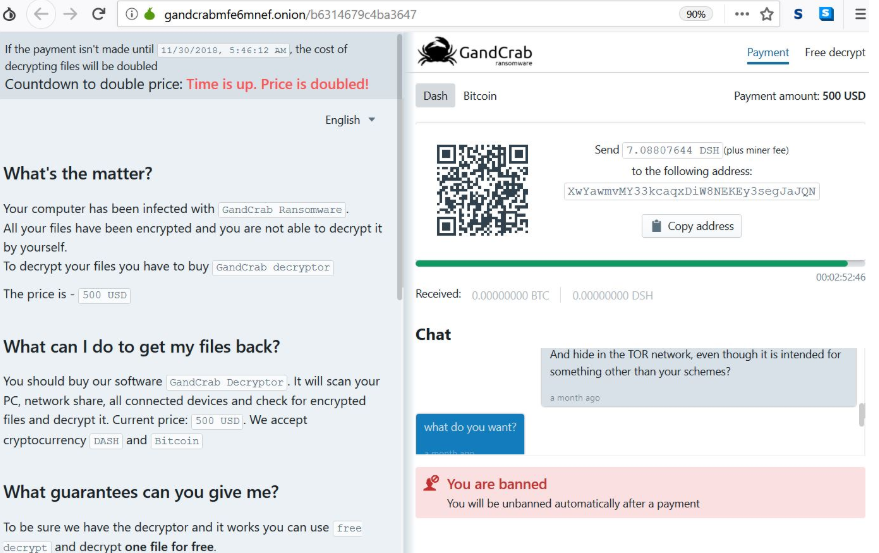The width and height of the screenshot is (879, 553).
Task: Click the payment QR code
Action: [x=482, y=190]
